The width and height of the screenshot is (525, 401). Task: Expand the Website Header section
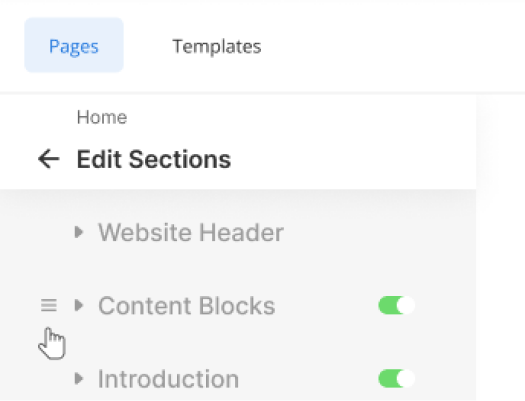coord(79,232)
